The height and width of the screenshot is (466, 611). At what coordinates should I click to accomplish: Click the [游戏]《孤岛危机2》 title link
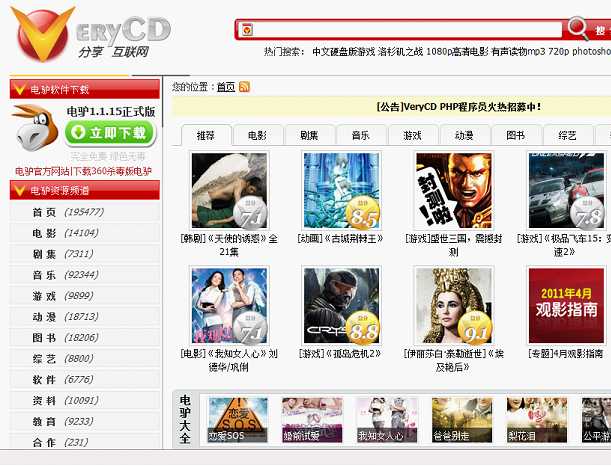point(340,354)
